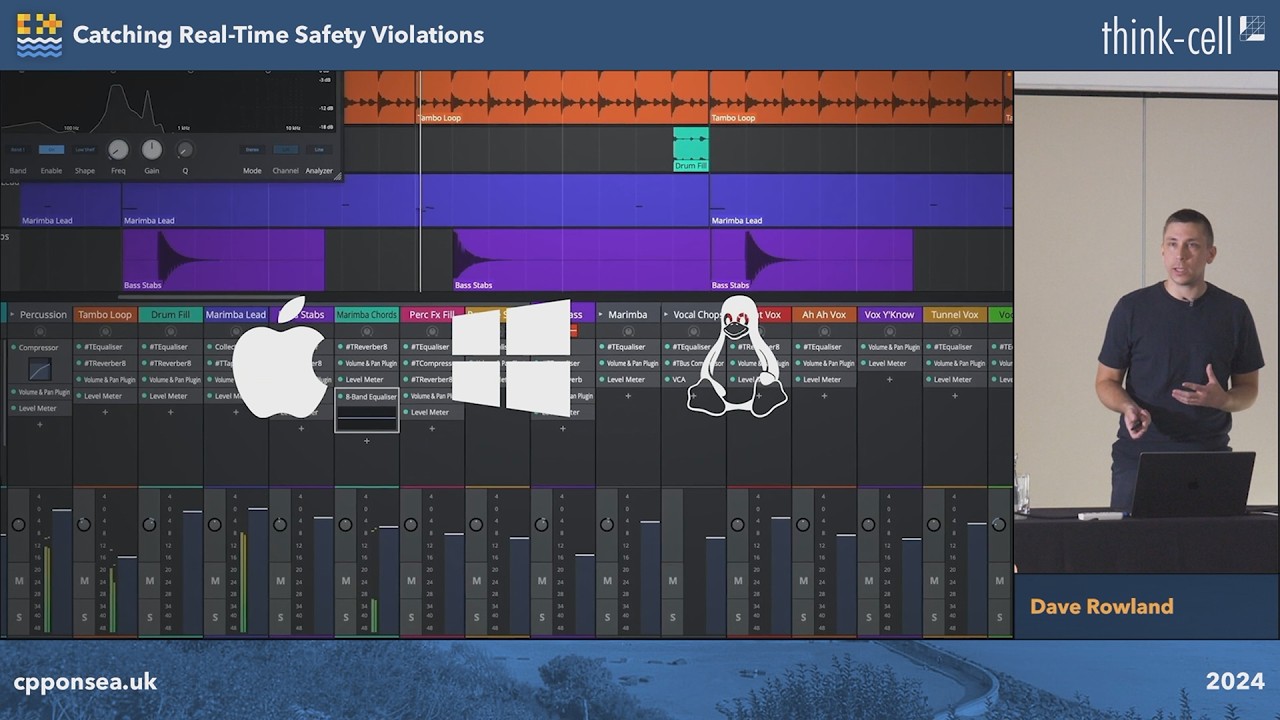
Task: Select the Perc Fx Fill channel header
Action: 432,314
